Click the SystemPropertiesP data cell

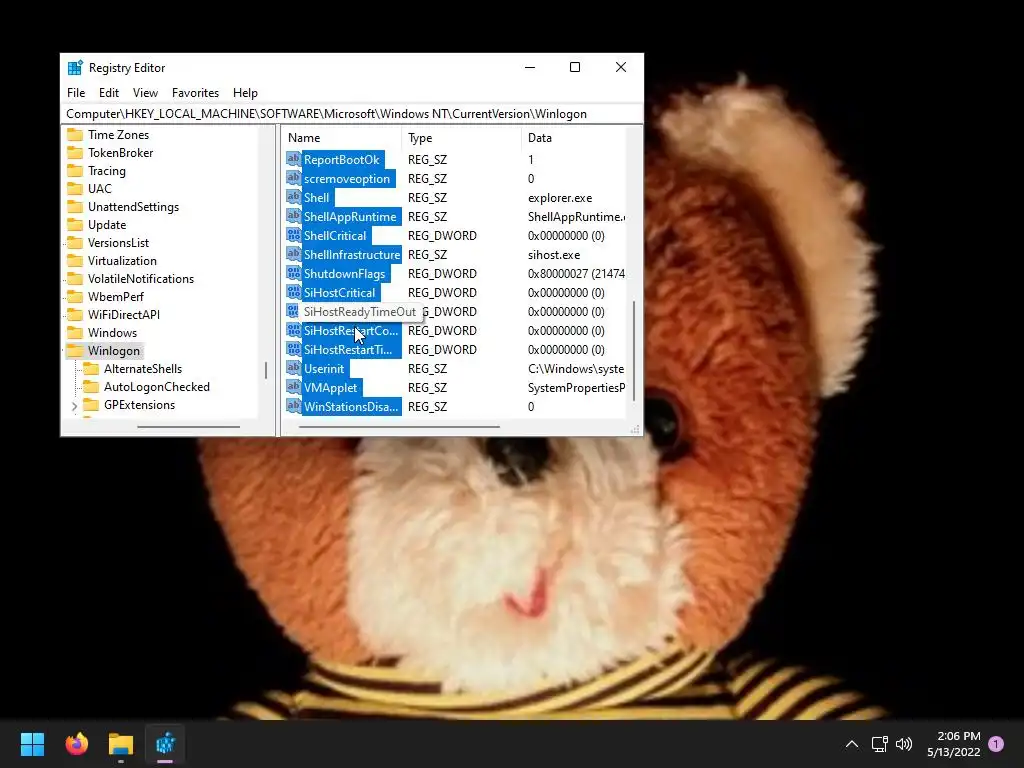576,387
